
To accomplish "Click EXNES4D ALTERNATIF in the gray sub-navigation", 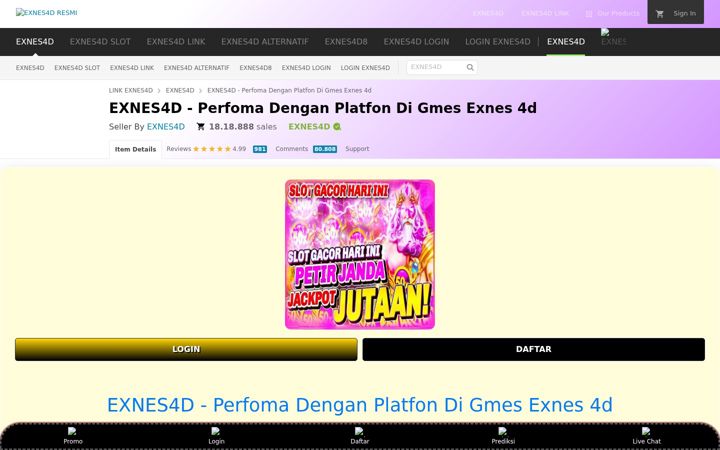I will pyautogui.click(x=197, y=68).
